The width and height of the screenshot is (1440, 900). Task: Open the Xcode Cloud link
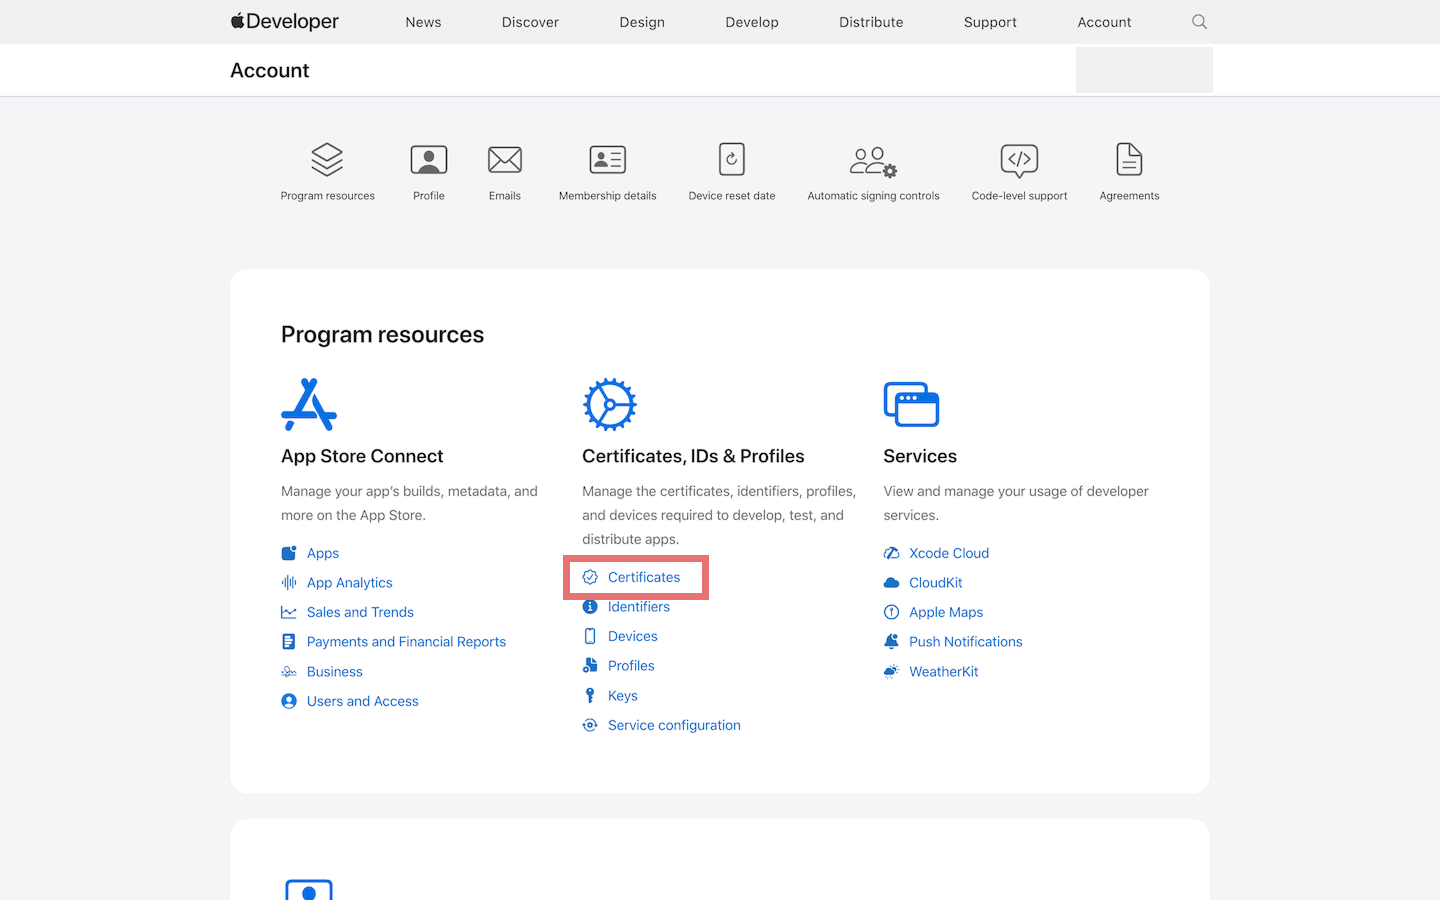[948, 553]
